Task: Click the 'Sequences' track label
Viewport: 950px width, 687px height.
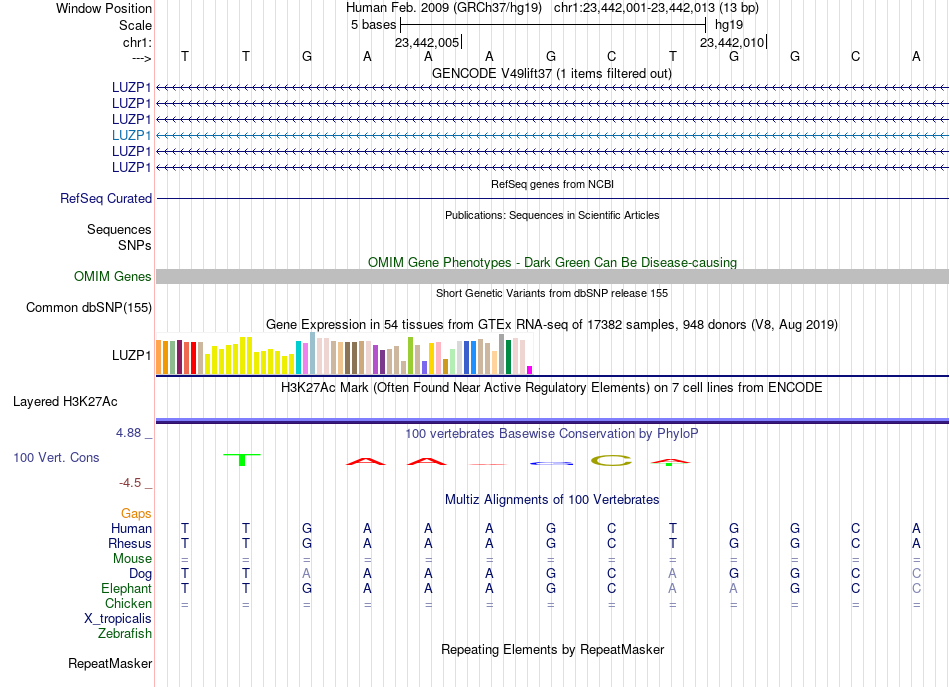Action: click(119, 230)
